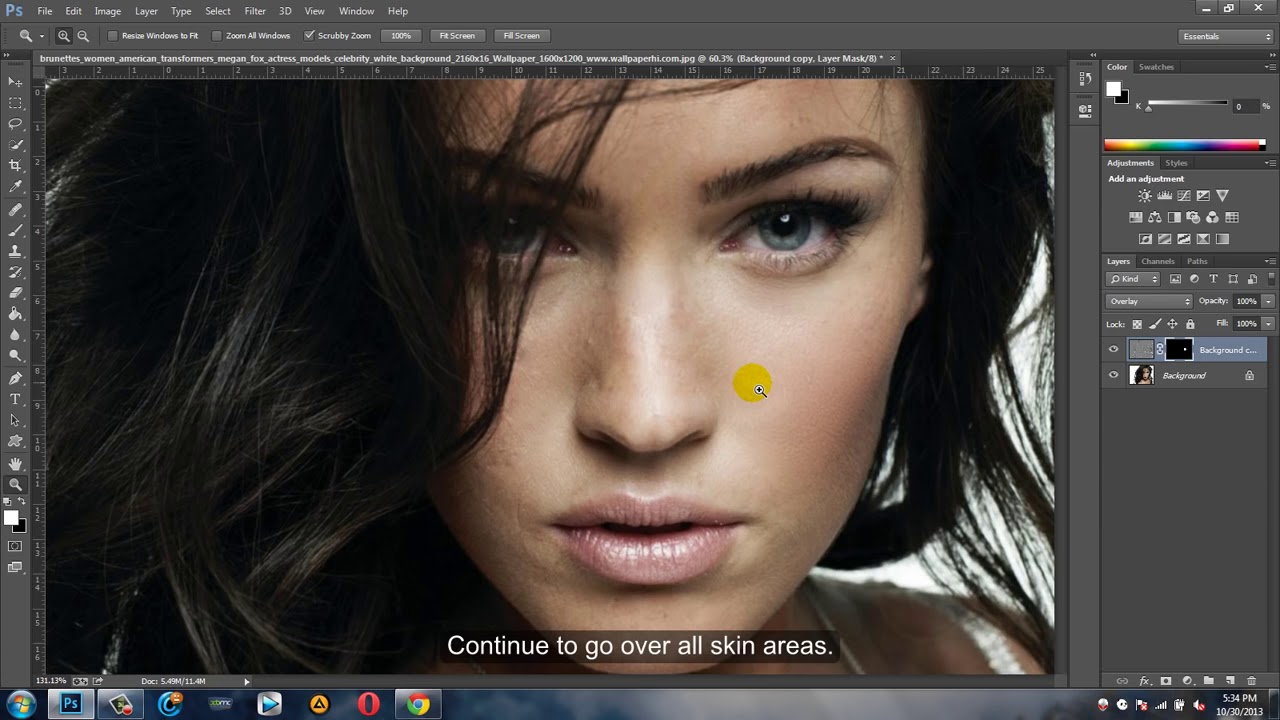
Task: Open the status bar info arrow
Action: [247, 682]
